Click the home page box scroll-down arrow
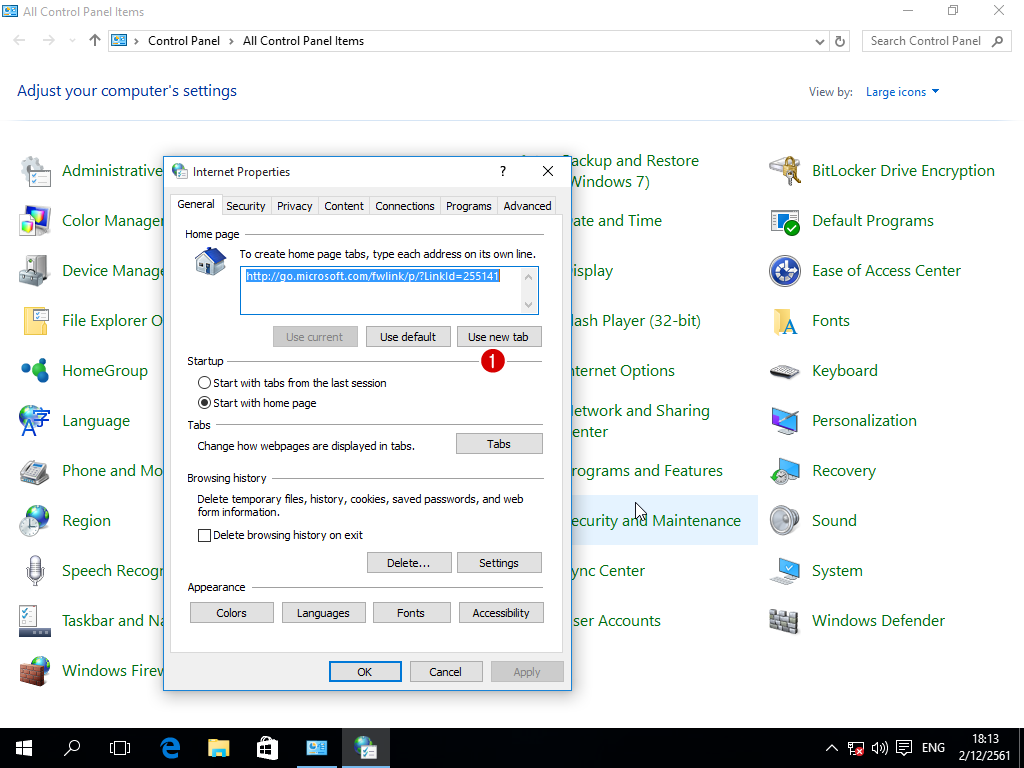Viewport: 1024px width, 768px height. [528, 305]
